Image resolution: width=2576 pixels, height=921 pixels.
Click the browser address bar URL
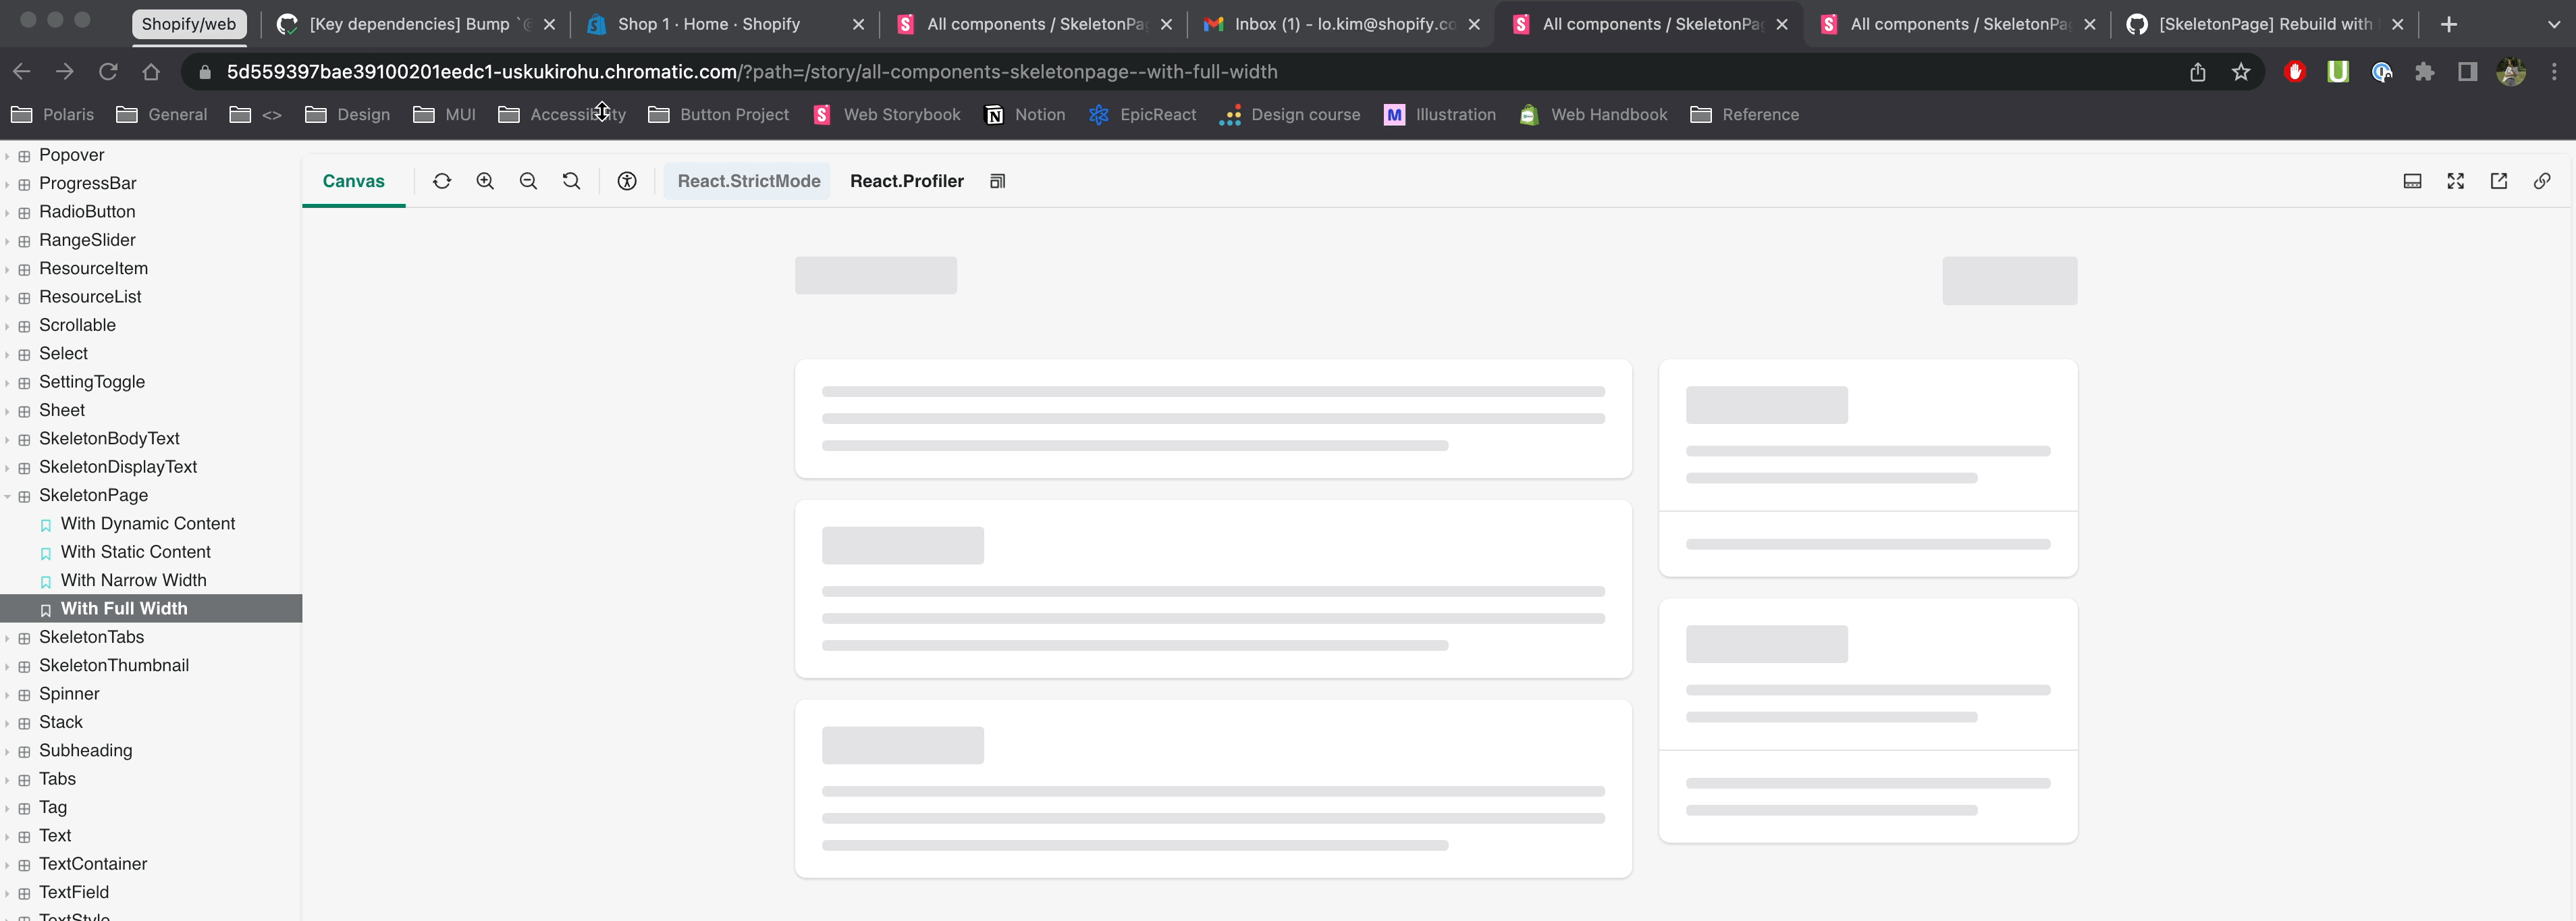(x=751, y=72)
